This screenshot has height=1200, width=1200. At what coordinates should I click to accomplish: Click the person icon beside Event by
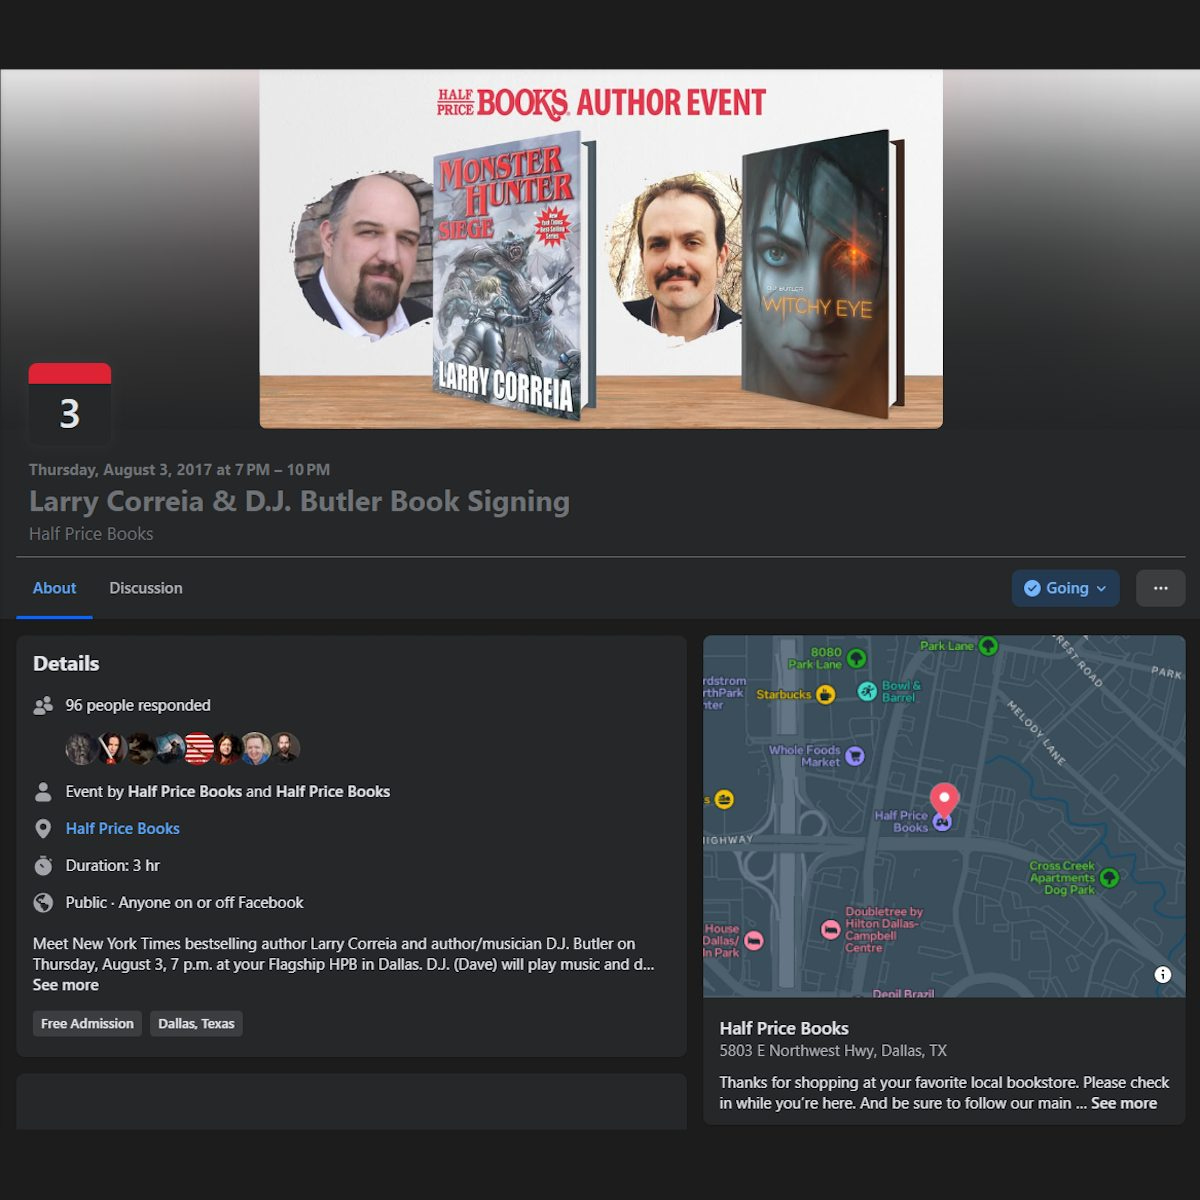(x=43, y=791)
